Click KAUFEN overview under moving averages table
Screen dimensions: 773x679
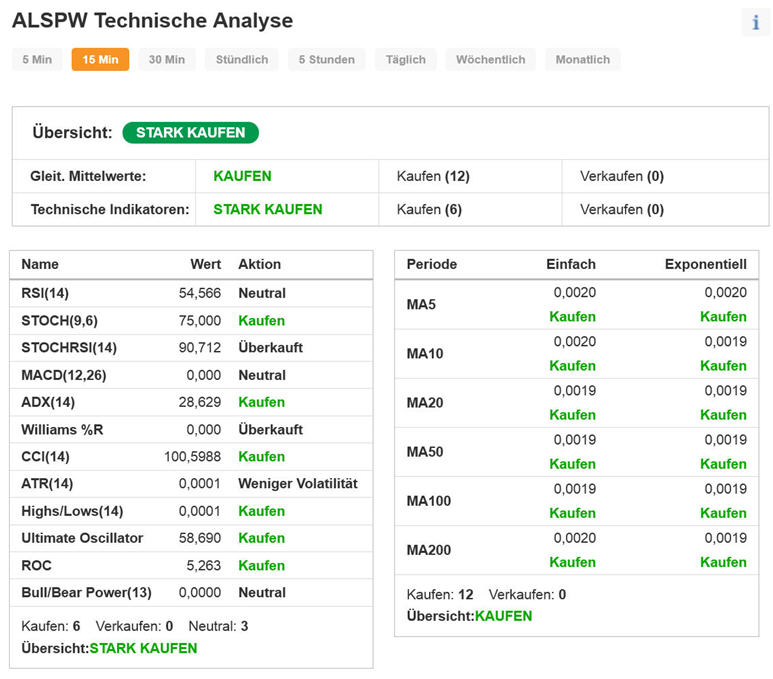click(x=503, y=616)
